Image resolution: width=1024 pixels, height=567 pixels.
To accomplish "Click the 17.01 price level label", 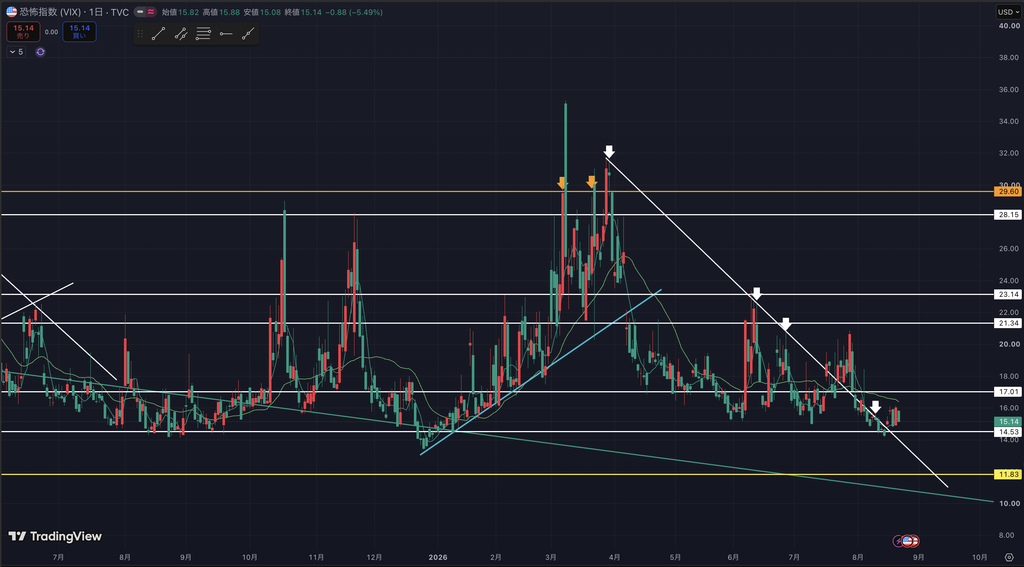I will pos(1008,392).
